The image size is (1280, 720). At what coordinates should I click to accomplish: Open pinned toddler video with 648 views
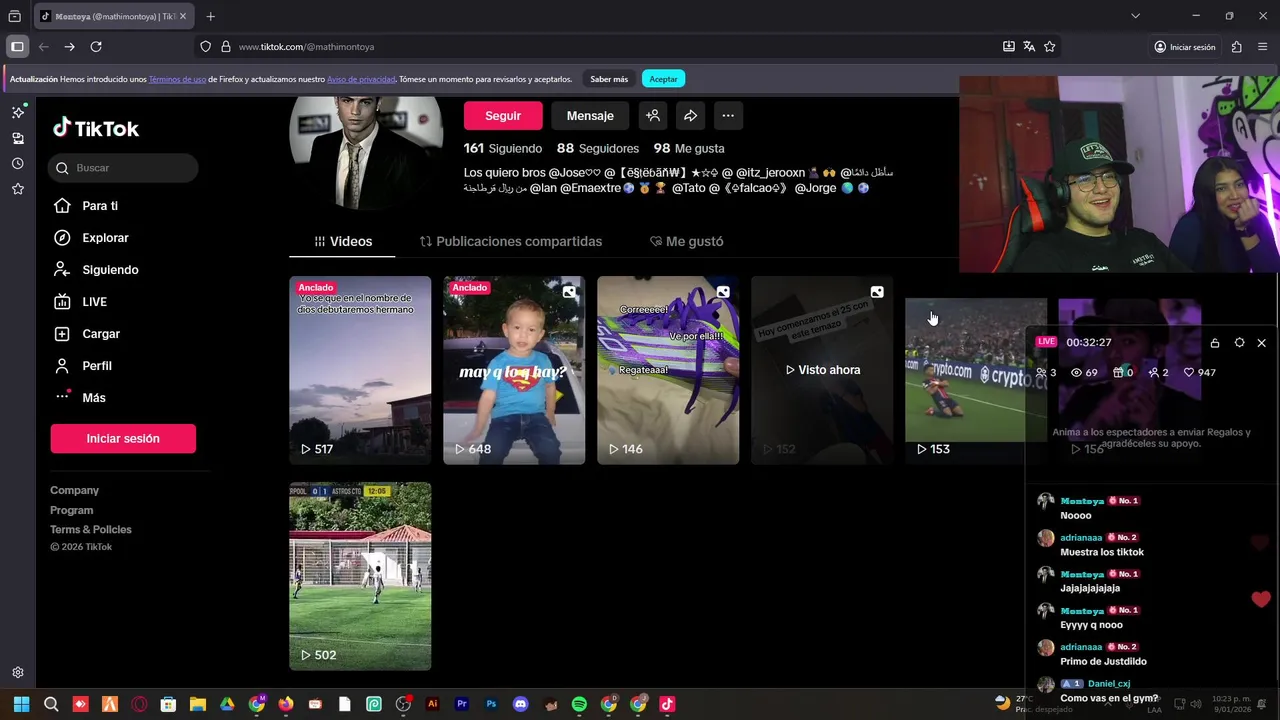pyautogui.click(x=514, y=370)
